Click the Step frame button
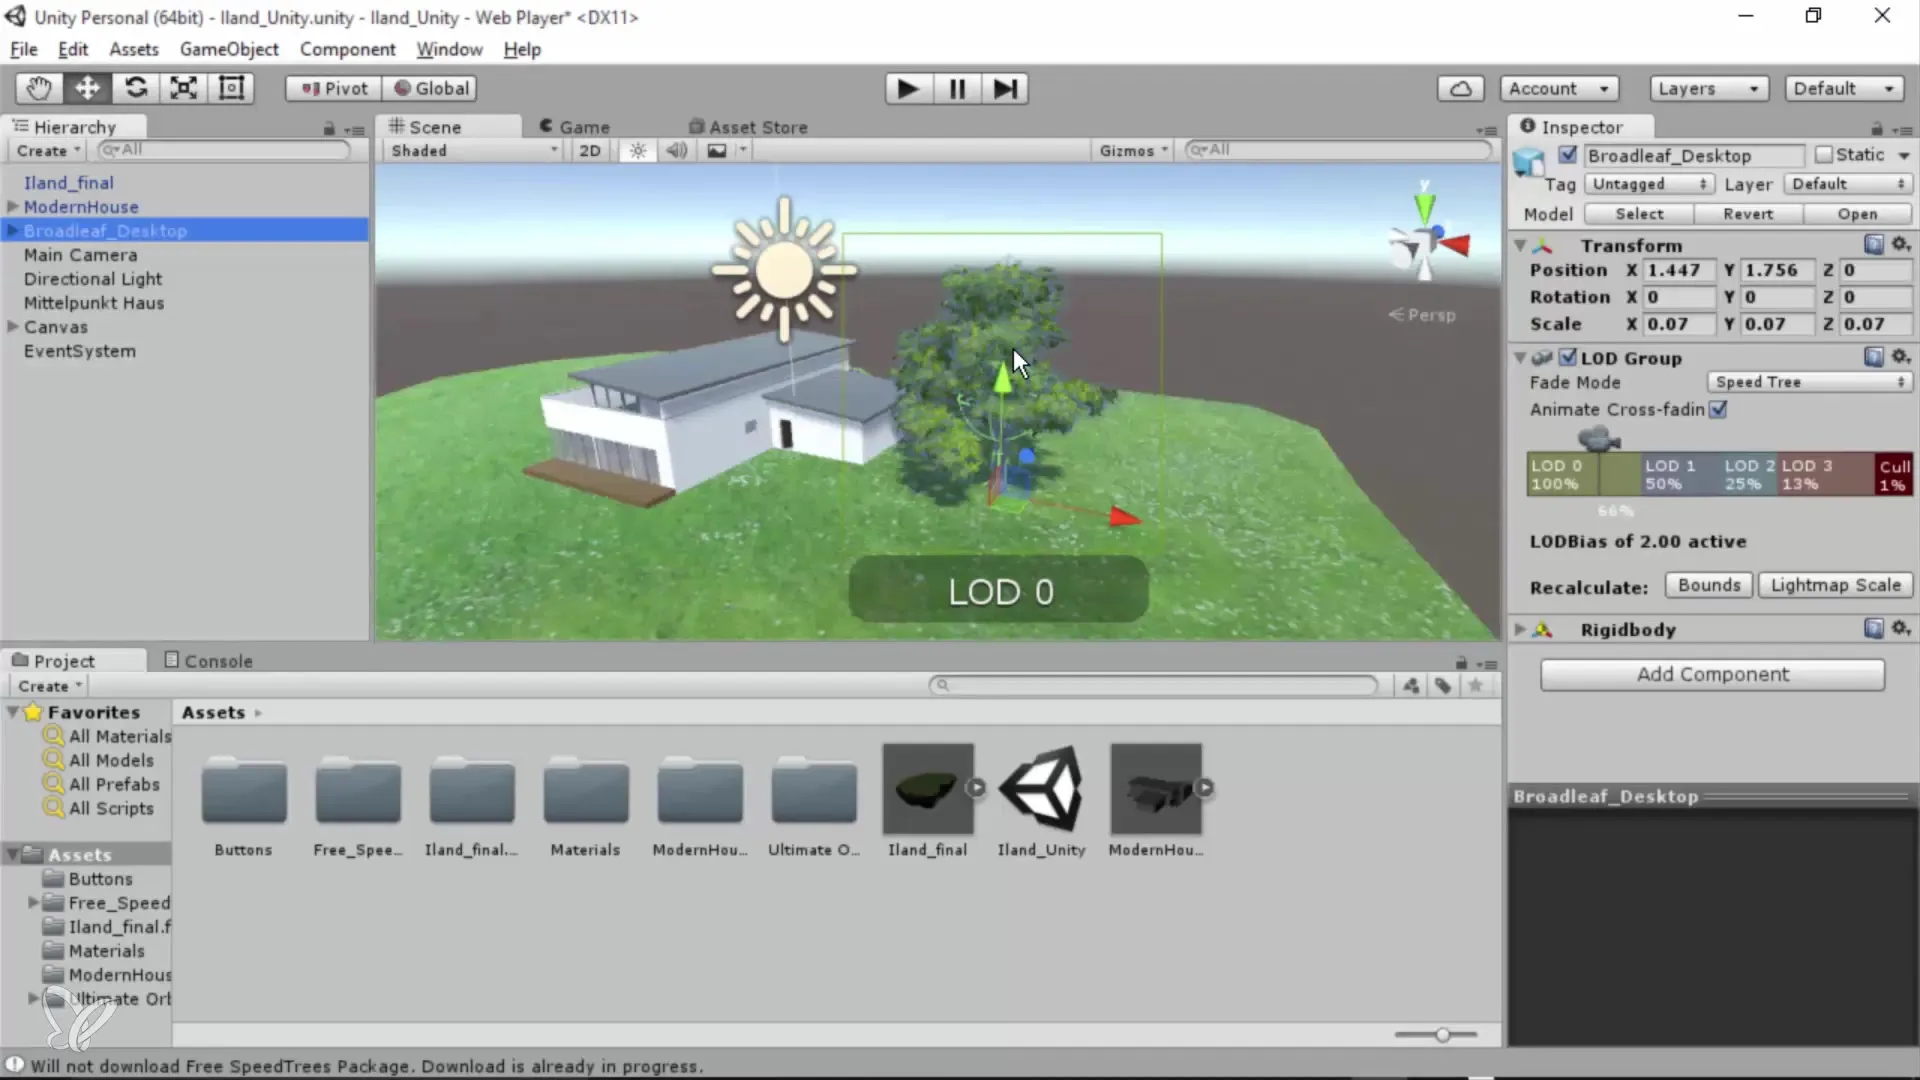This screenshot has width=1920, height=1080. tap(1005, 89)
